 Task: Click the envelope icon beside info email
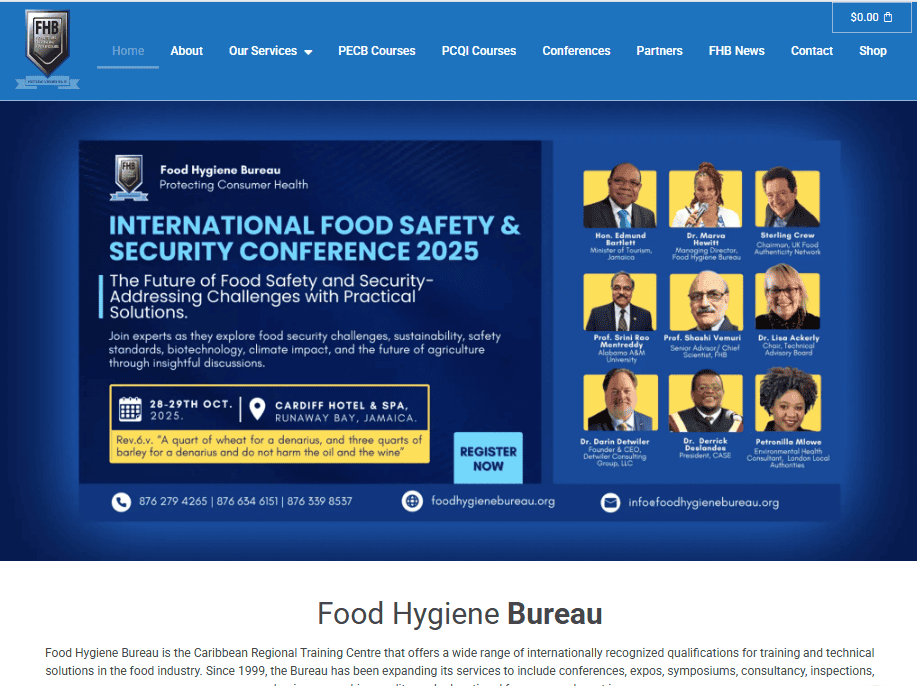pos(610,502)
